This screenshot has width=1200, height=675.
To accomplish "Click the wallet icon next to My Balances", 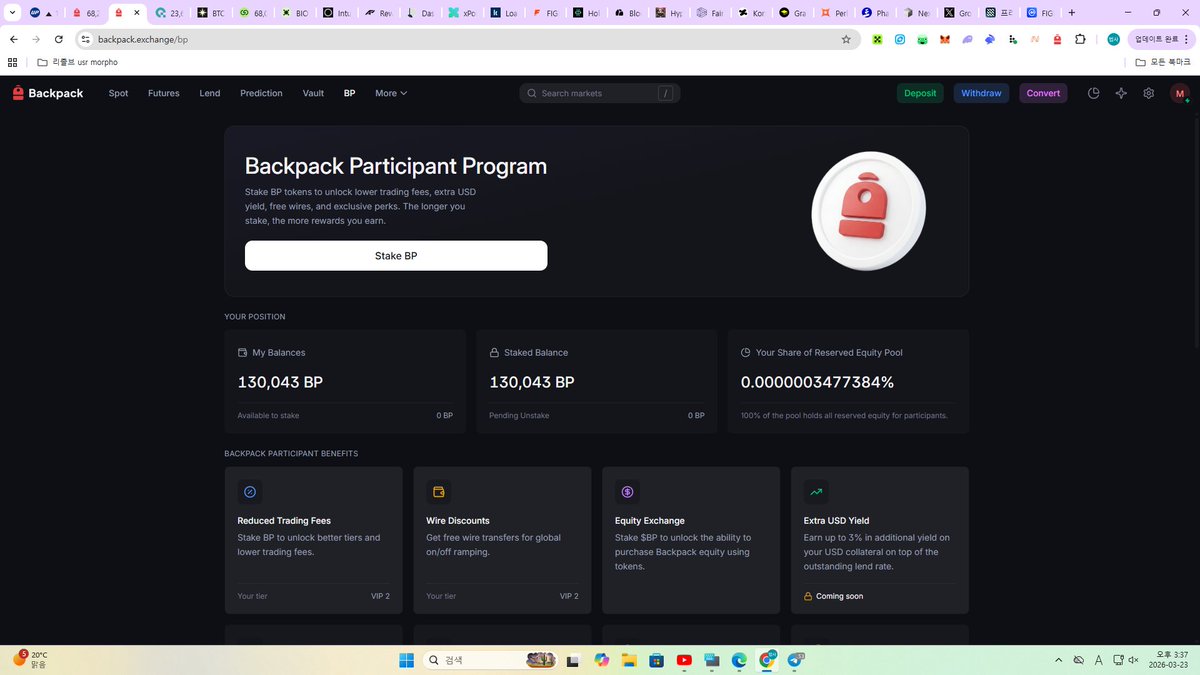I will coord(242,353).
